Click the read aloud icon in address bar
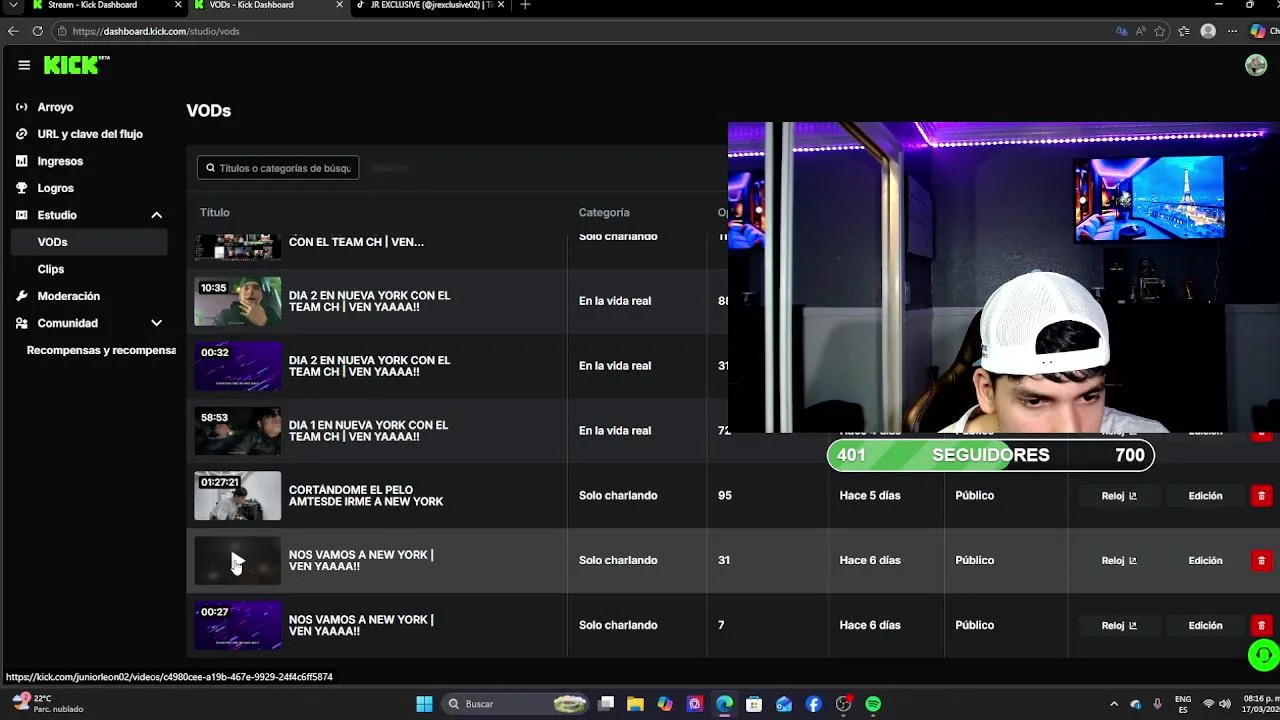 (1141, 31)
